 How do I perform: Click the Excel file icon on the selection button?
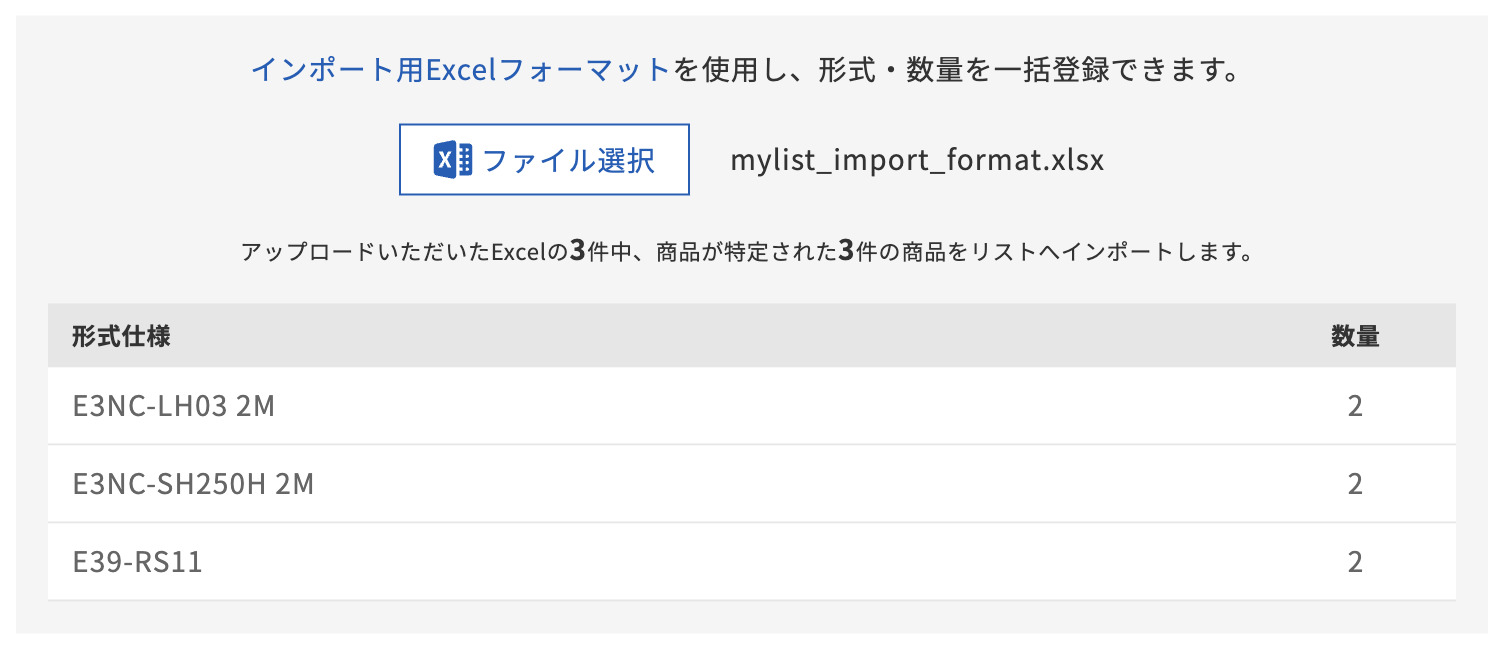pos(452,159)
